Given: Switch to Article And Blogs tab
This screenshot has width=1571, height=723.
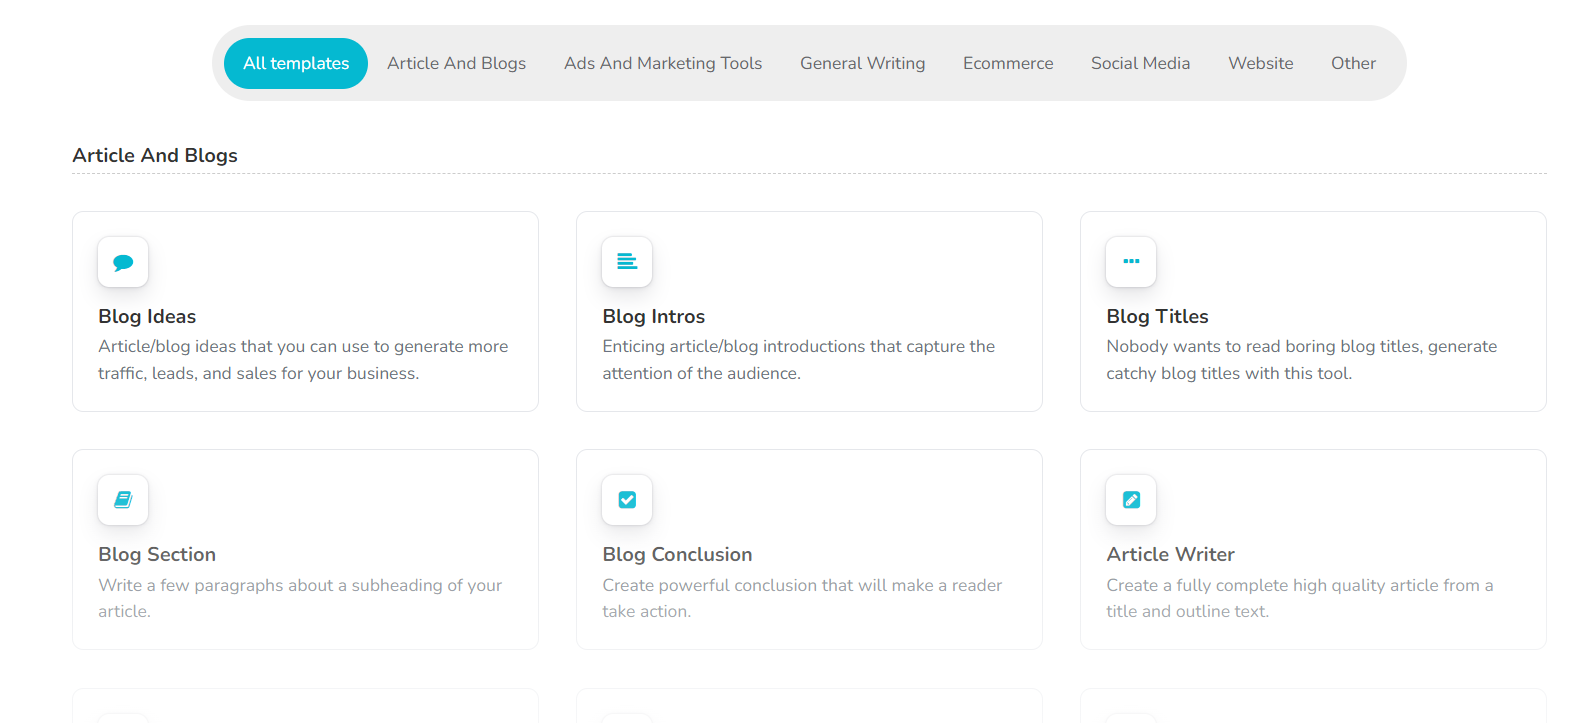Looking at the screenshot, I should coord(456,63).
